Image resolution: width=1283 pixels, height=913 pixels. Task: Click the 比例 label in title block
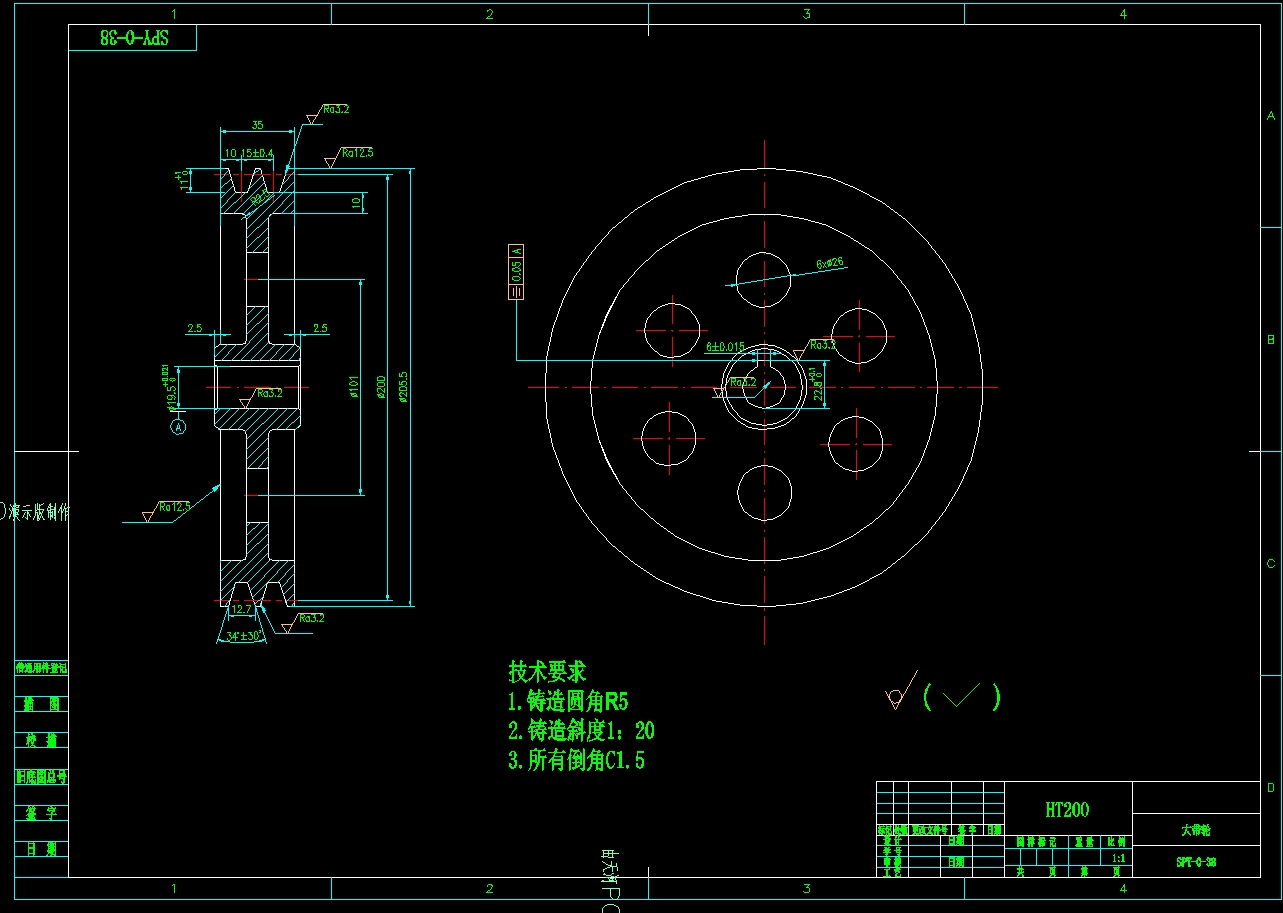tap(1118, 843)
